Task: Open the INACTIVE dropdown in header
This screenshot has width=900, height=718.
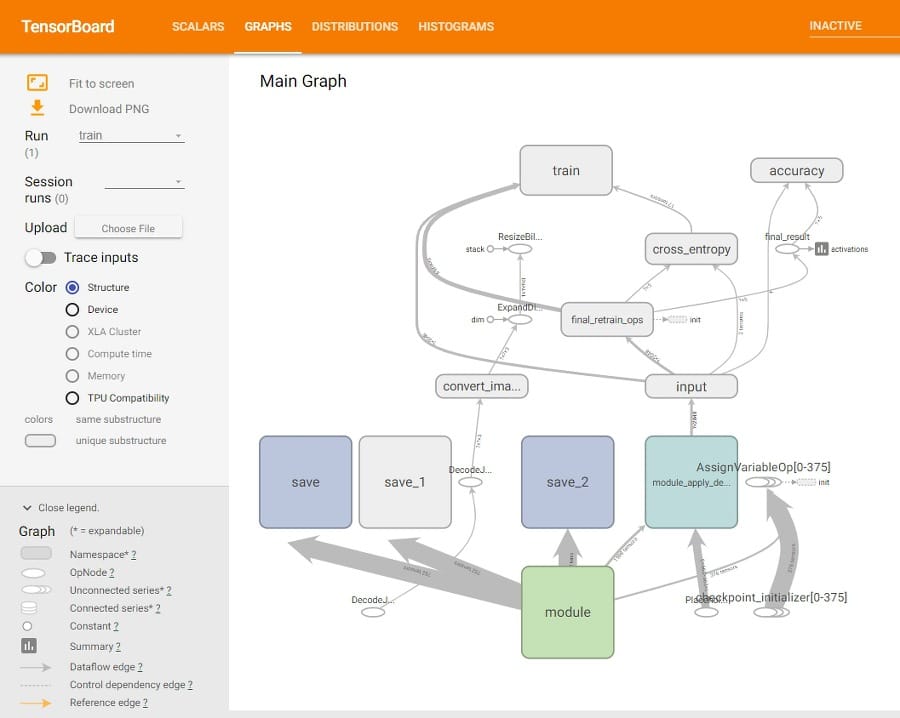Action: click(852, 26)
